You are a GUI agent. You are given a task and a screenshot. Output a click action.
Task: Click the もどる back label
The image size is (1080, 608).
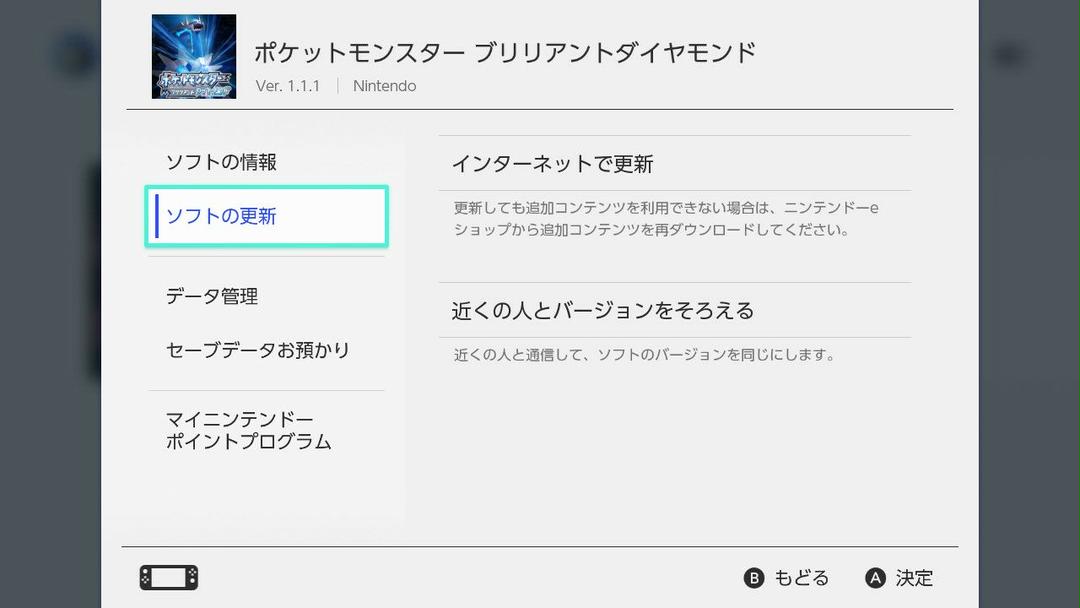click(802, 578)
